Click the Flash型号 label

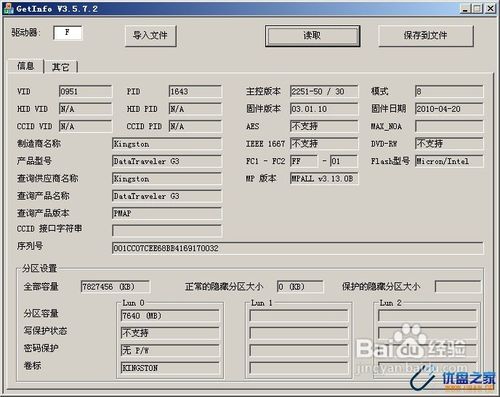pyautogui.click(x=390, y=161)
